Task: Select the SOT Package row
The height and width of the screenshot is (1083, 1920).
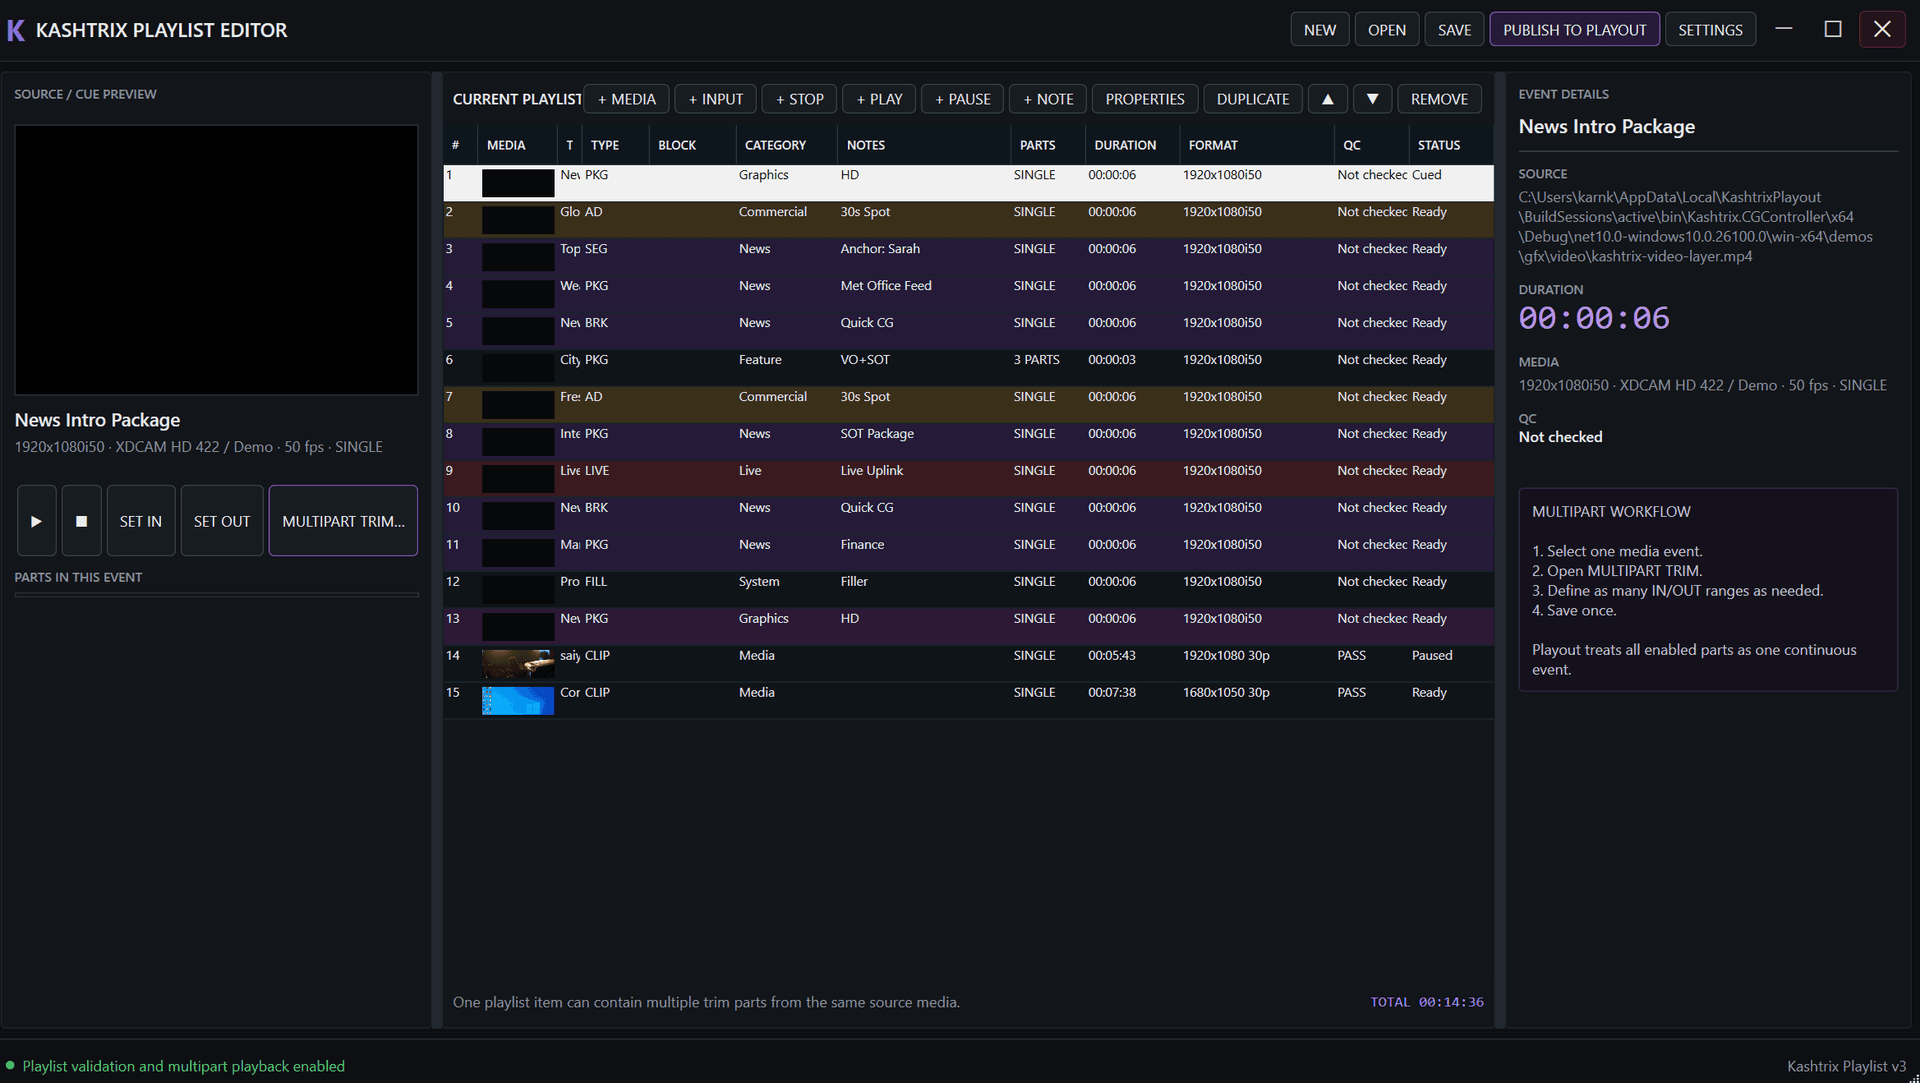Action: coord(968,442)
